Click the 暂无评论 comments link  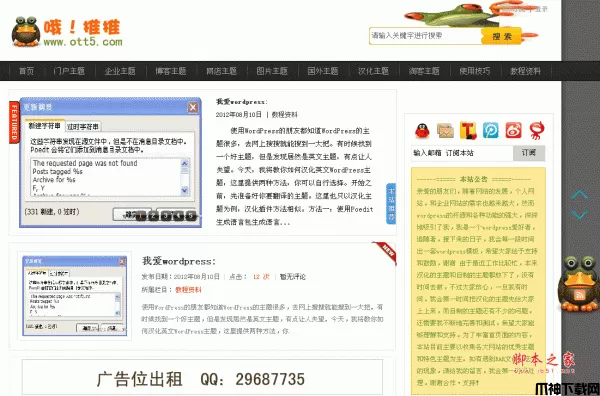(x=293, y=277)
